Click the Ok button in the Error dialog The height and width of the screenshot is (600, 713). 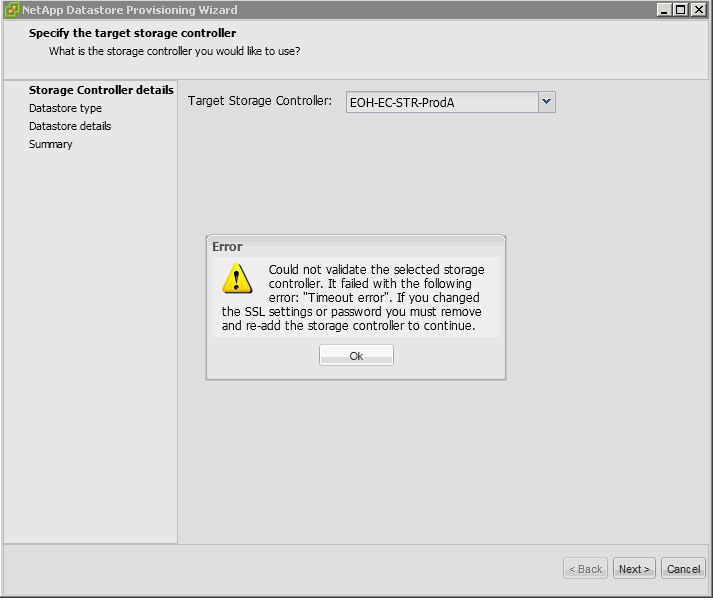pos(356,355)
